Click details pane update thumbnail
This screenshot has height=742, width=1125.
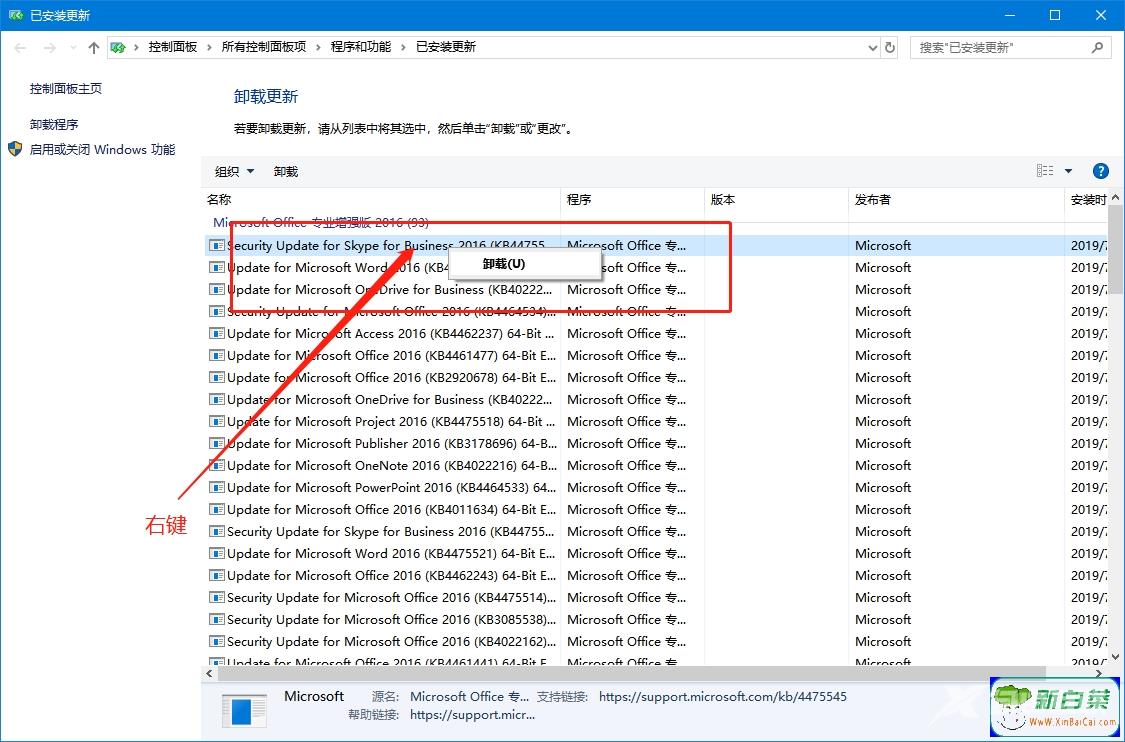244,711
